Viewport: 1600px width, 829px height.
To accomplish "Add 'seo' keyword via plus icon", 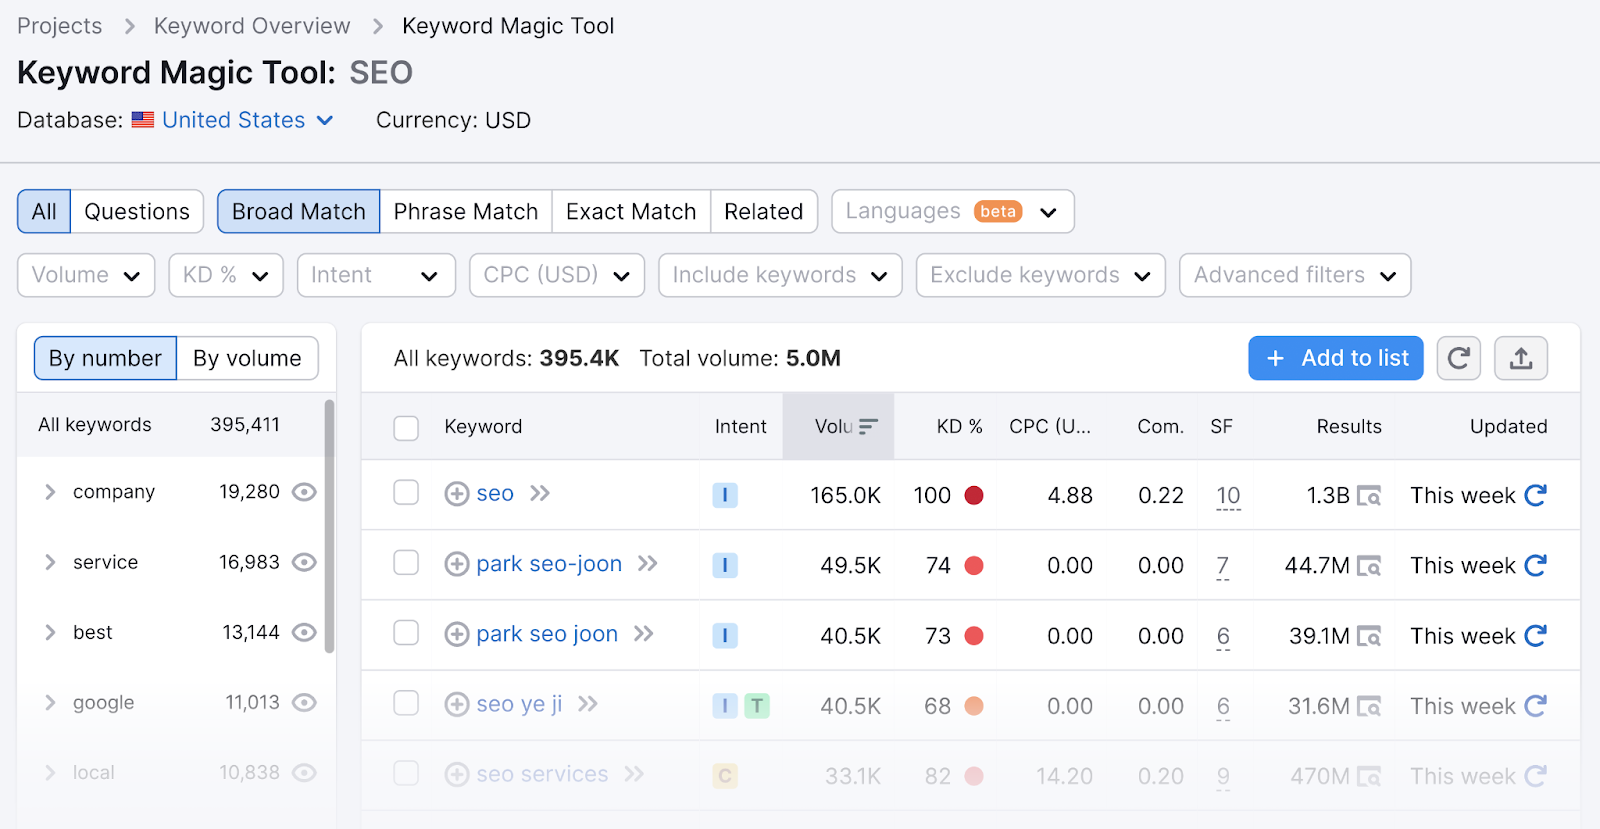I will (456, 494).
